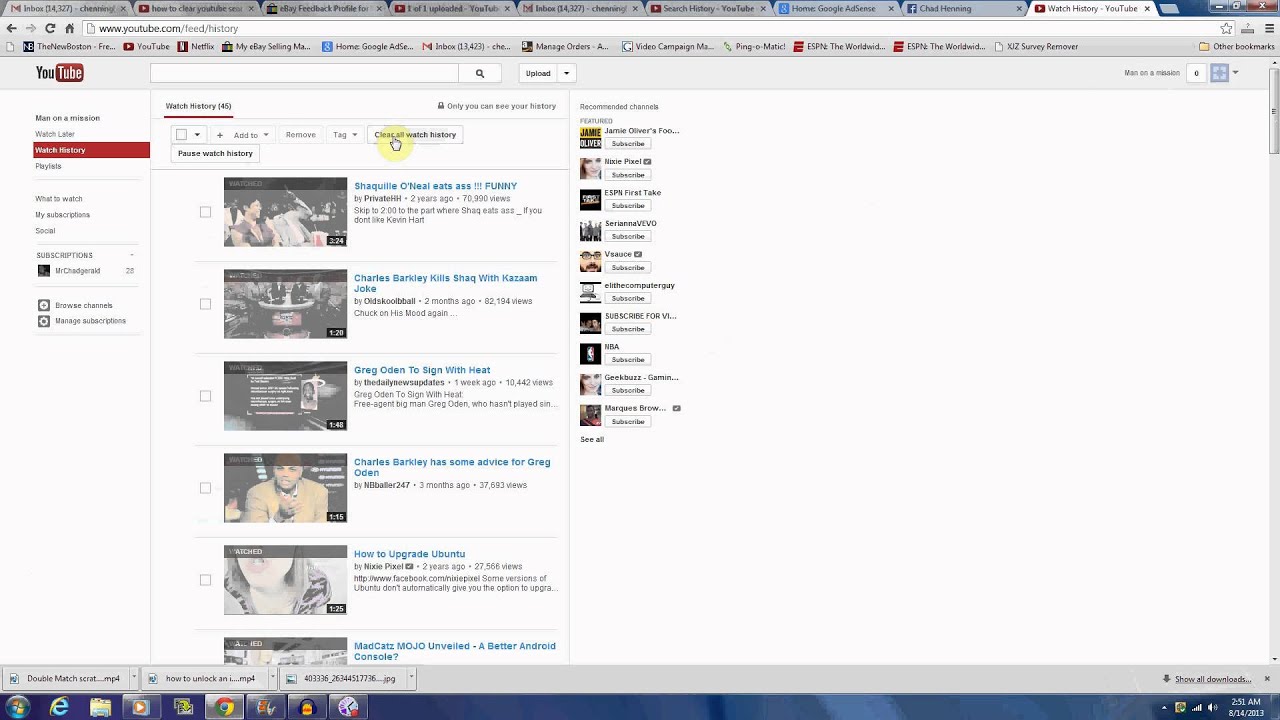Subscribe to ESPN First Take
Screen dimensions: 1280x720
[628, 206]
